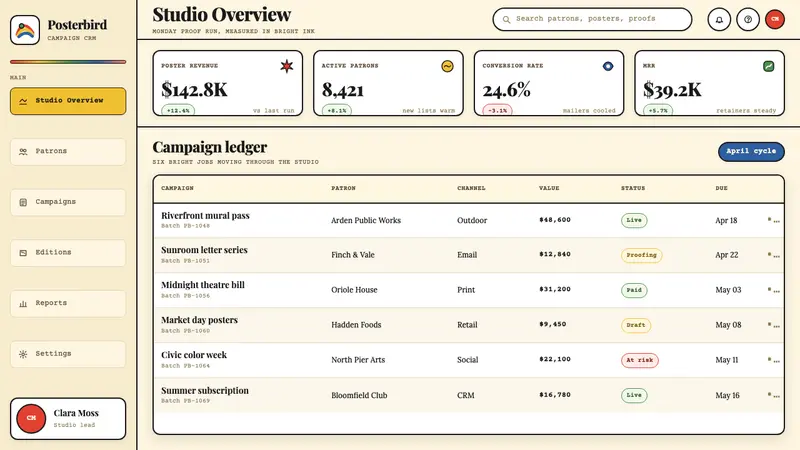Image resolution: width=800 pixels, height=450 pixels.
Task: Open row menu for Riverfront mural pass
Action: [x=773, y=220]
